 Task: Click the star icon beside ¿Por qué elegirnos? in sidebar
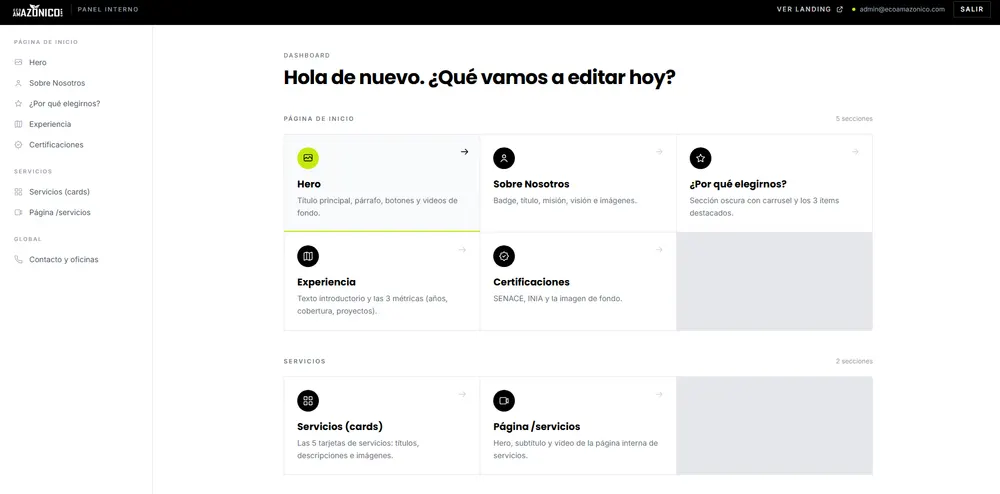pos(18,103)
